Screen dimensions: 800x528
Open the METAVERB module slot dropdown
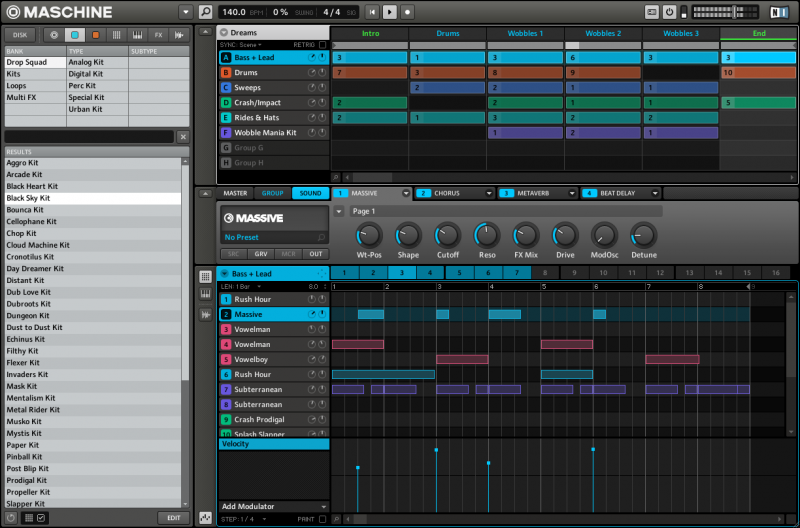tap(571, 193)
